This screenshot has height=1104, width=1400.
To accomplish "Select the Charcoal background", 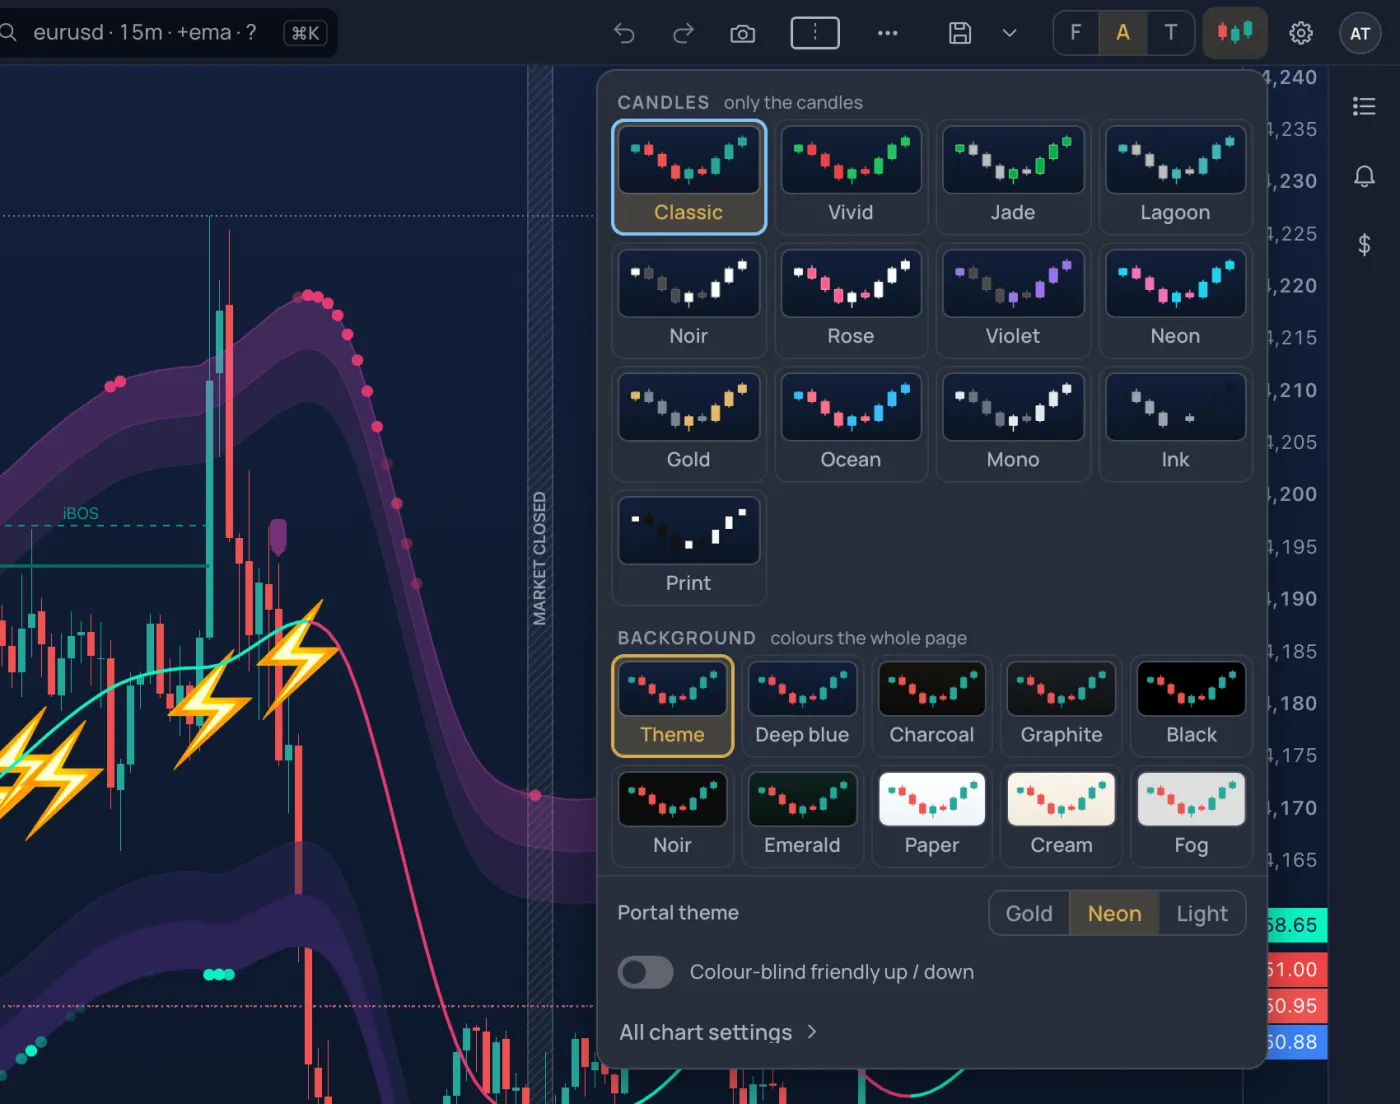I will point(932,706).
